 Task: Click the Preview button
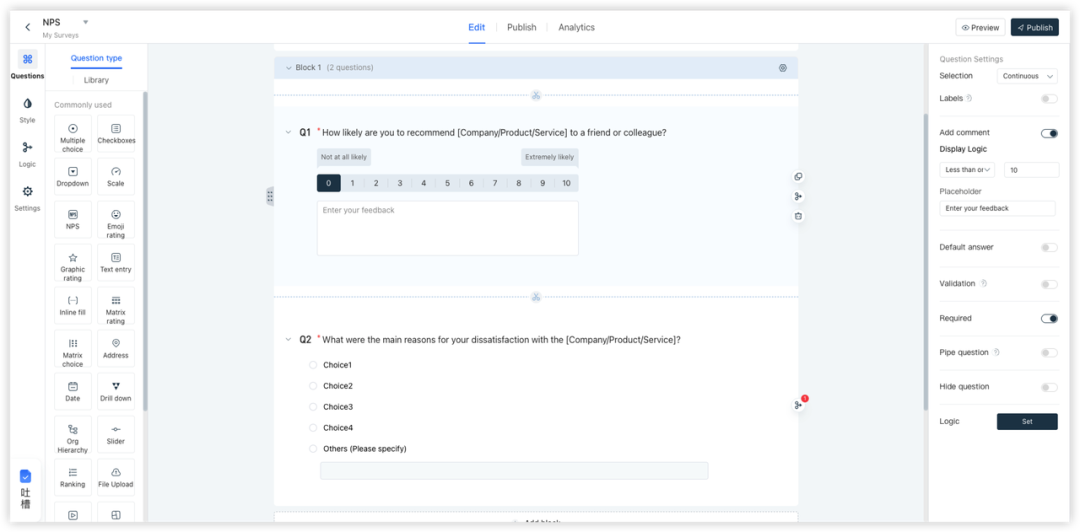click(980, 27)
